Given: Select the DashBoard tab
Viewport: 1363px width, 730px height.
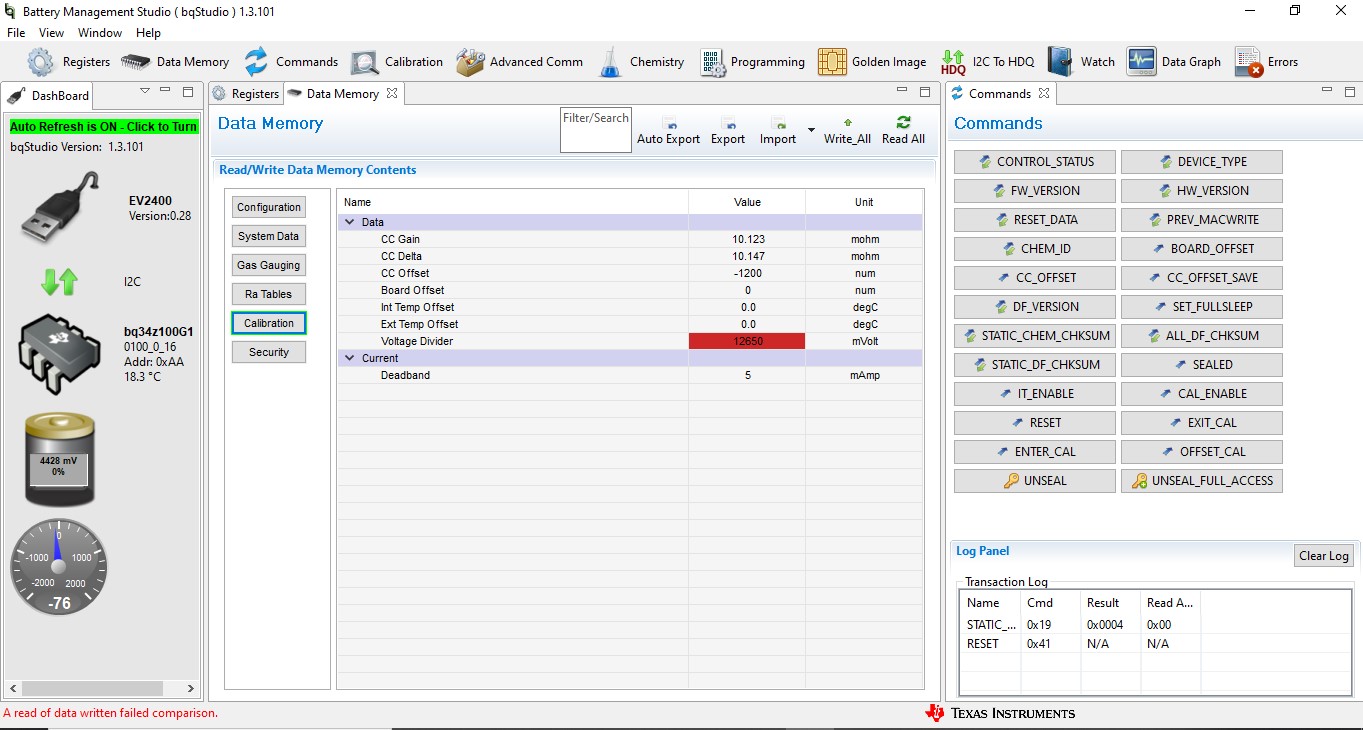Looking at the screenshot, I should click(49, 96).
